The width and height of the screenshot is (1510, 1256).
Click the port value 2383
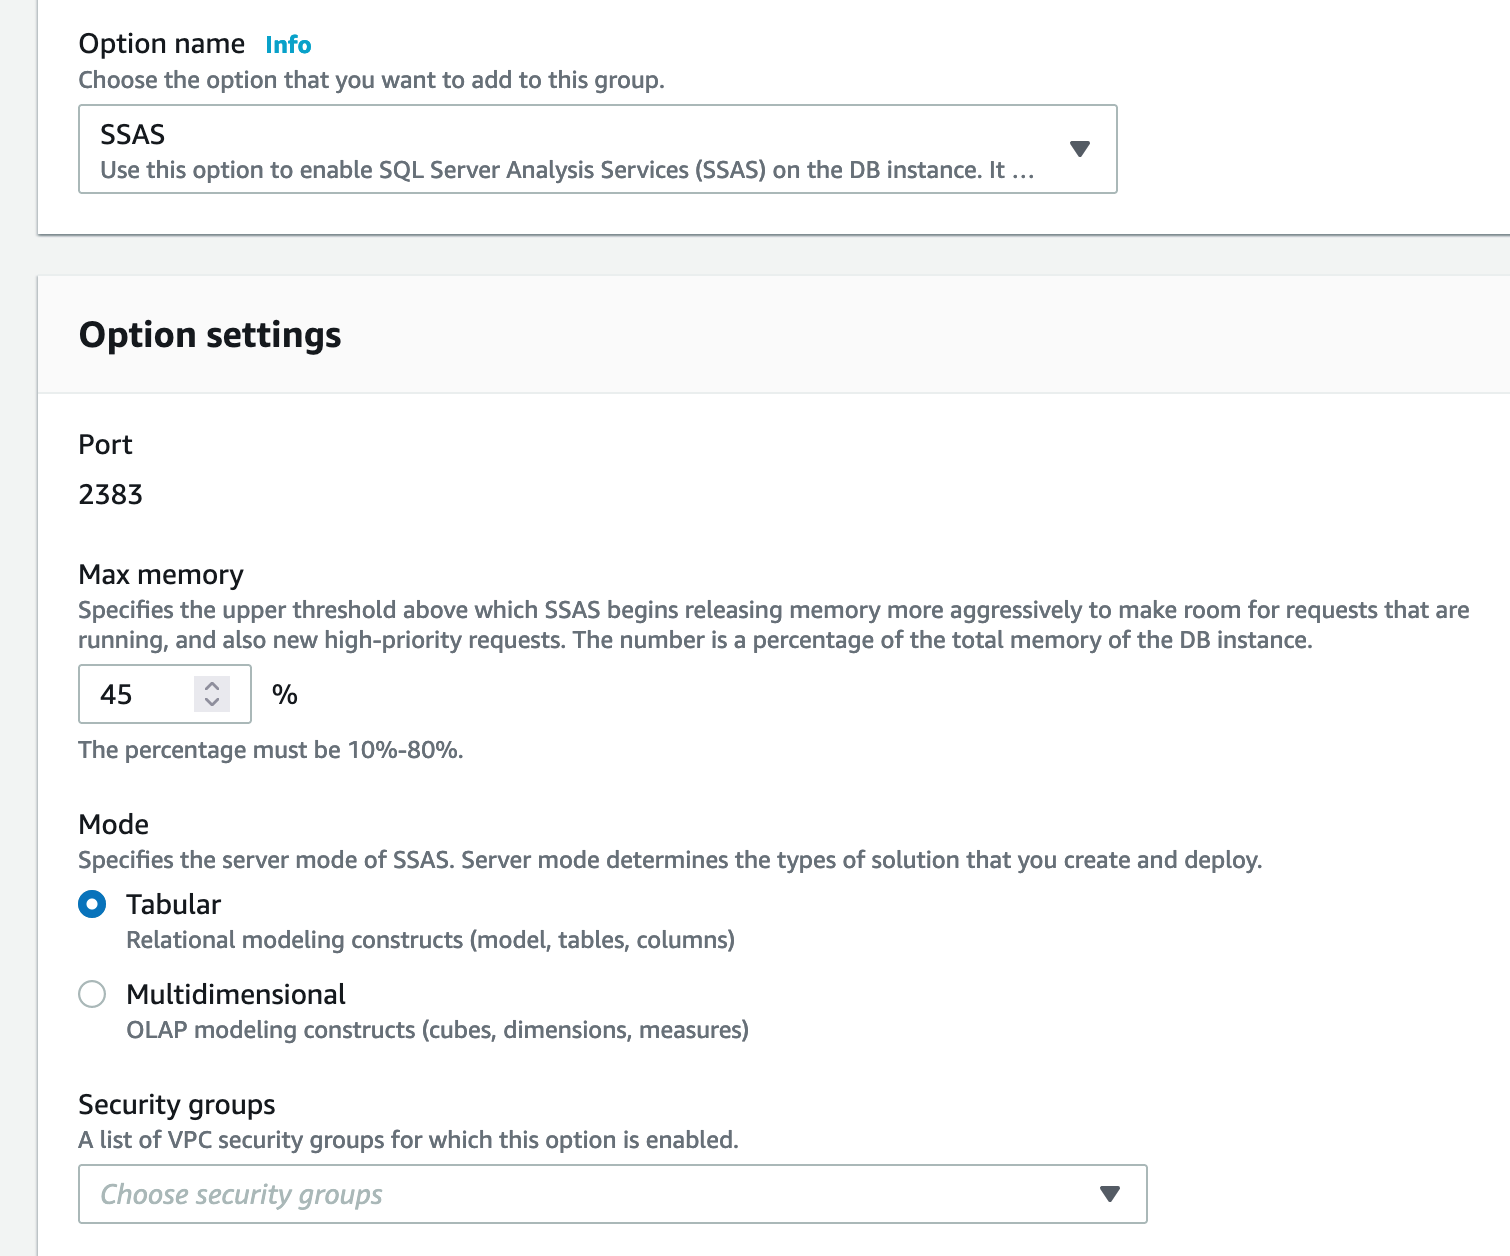[111, 494]
